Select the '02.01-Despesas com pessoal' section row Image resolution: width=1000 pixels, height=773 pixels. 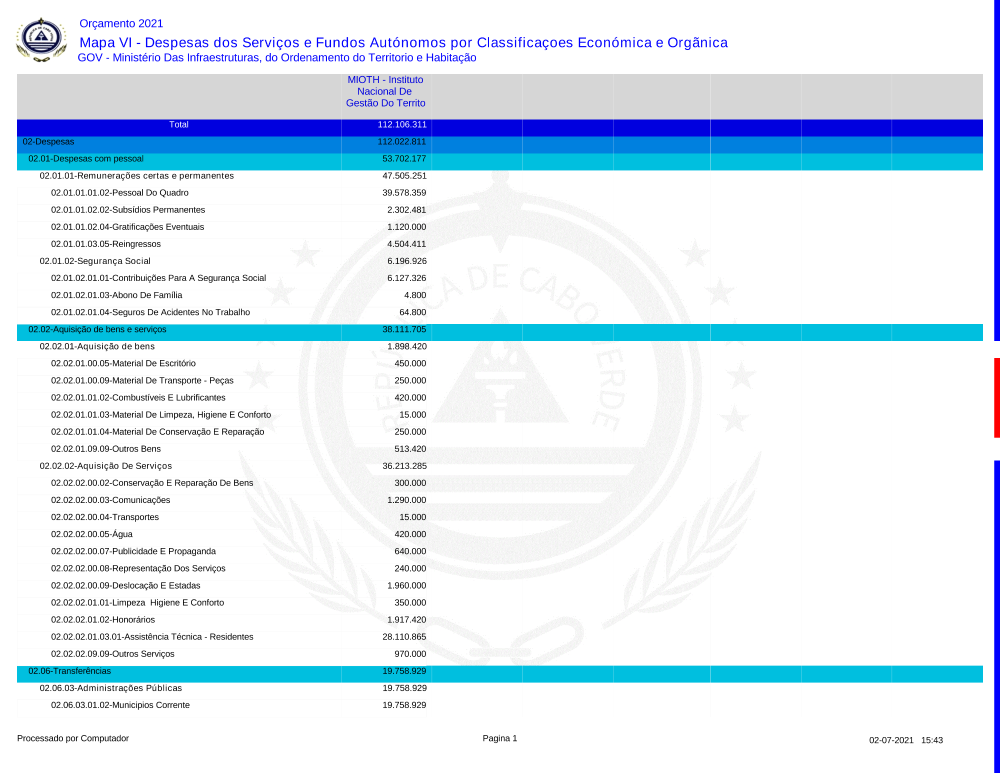click(86, 159)
